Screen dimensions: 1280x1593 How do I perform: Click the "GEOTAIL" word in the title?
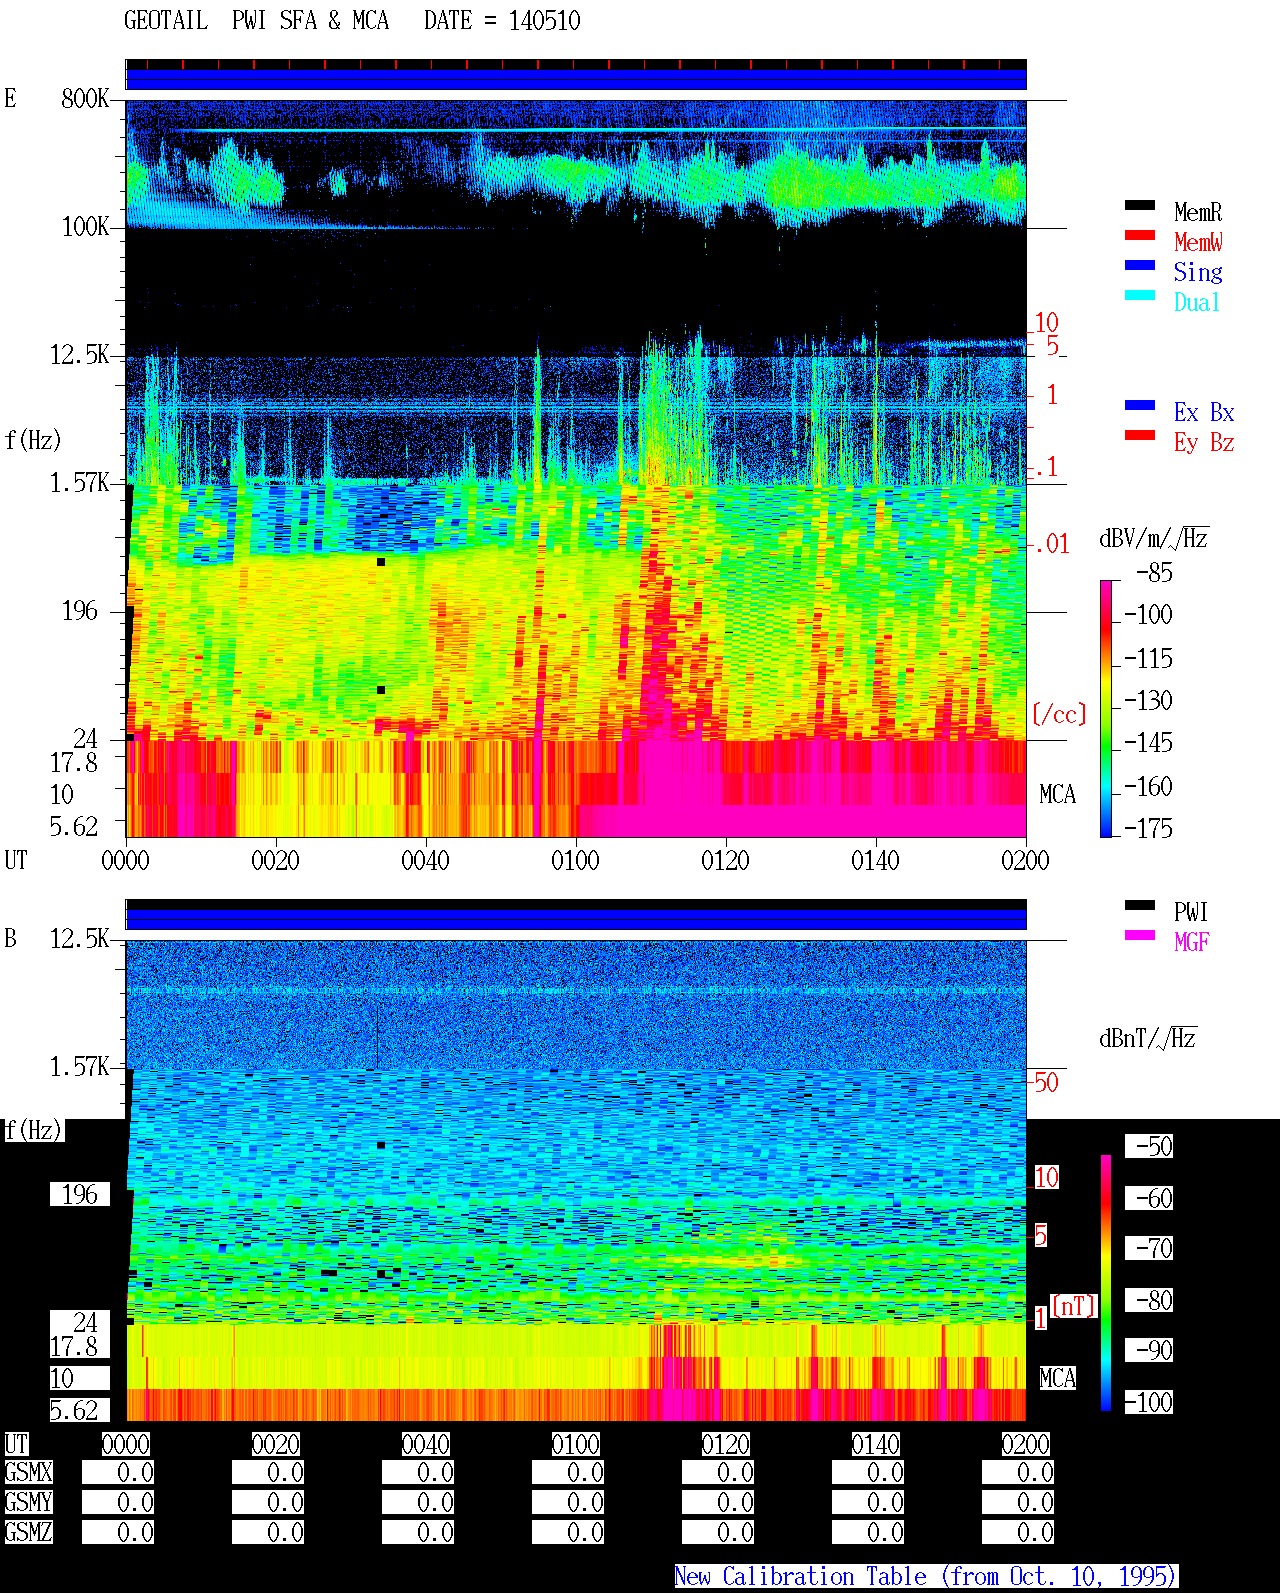pos(166,21)
